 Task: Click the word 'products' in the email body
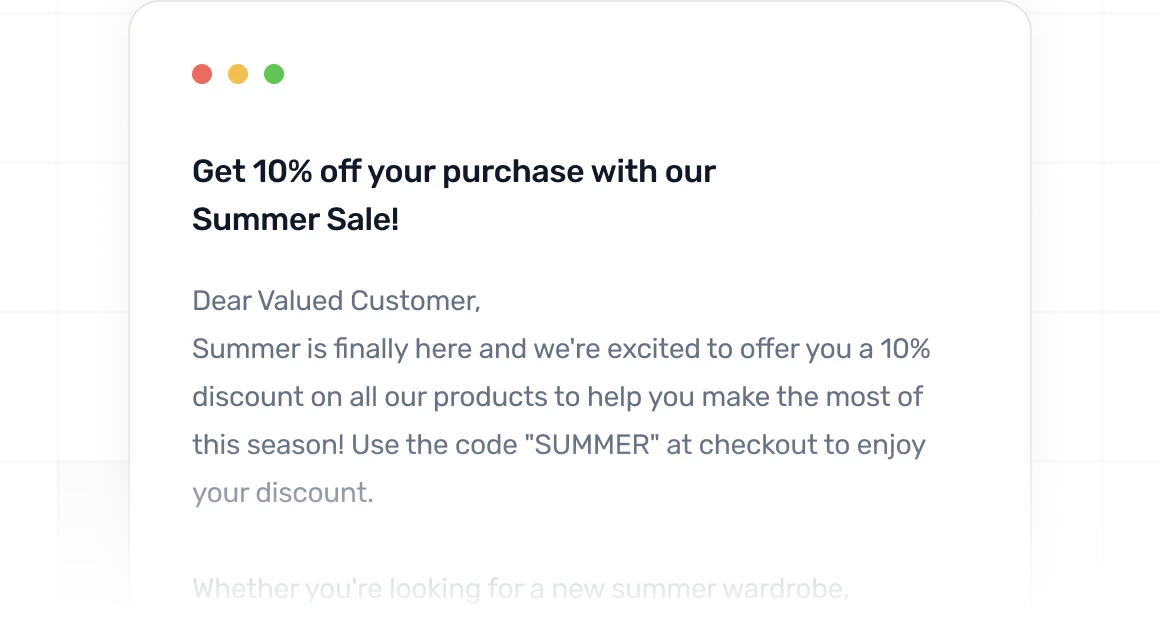pyautogui.click(x=491, y=397)
